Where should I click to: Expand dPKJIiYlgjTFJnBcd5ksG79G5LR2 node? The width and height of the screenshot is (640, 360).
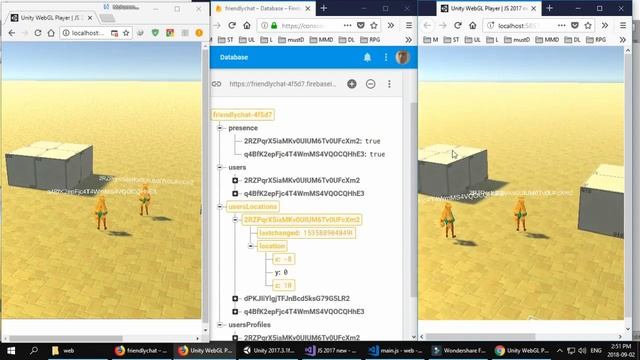point(235,298)
